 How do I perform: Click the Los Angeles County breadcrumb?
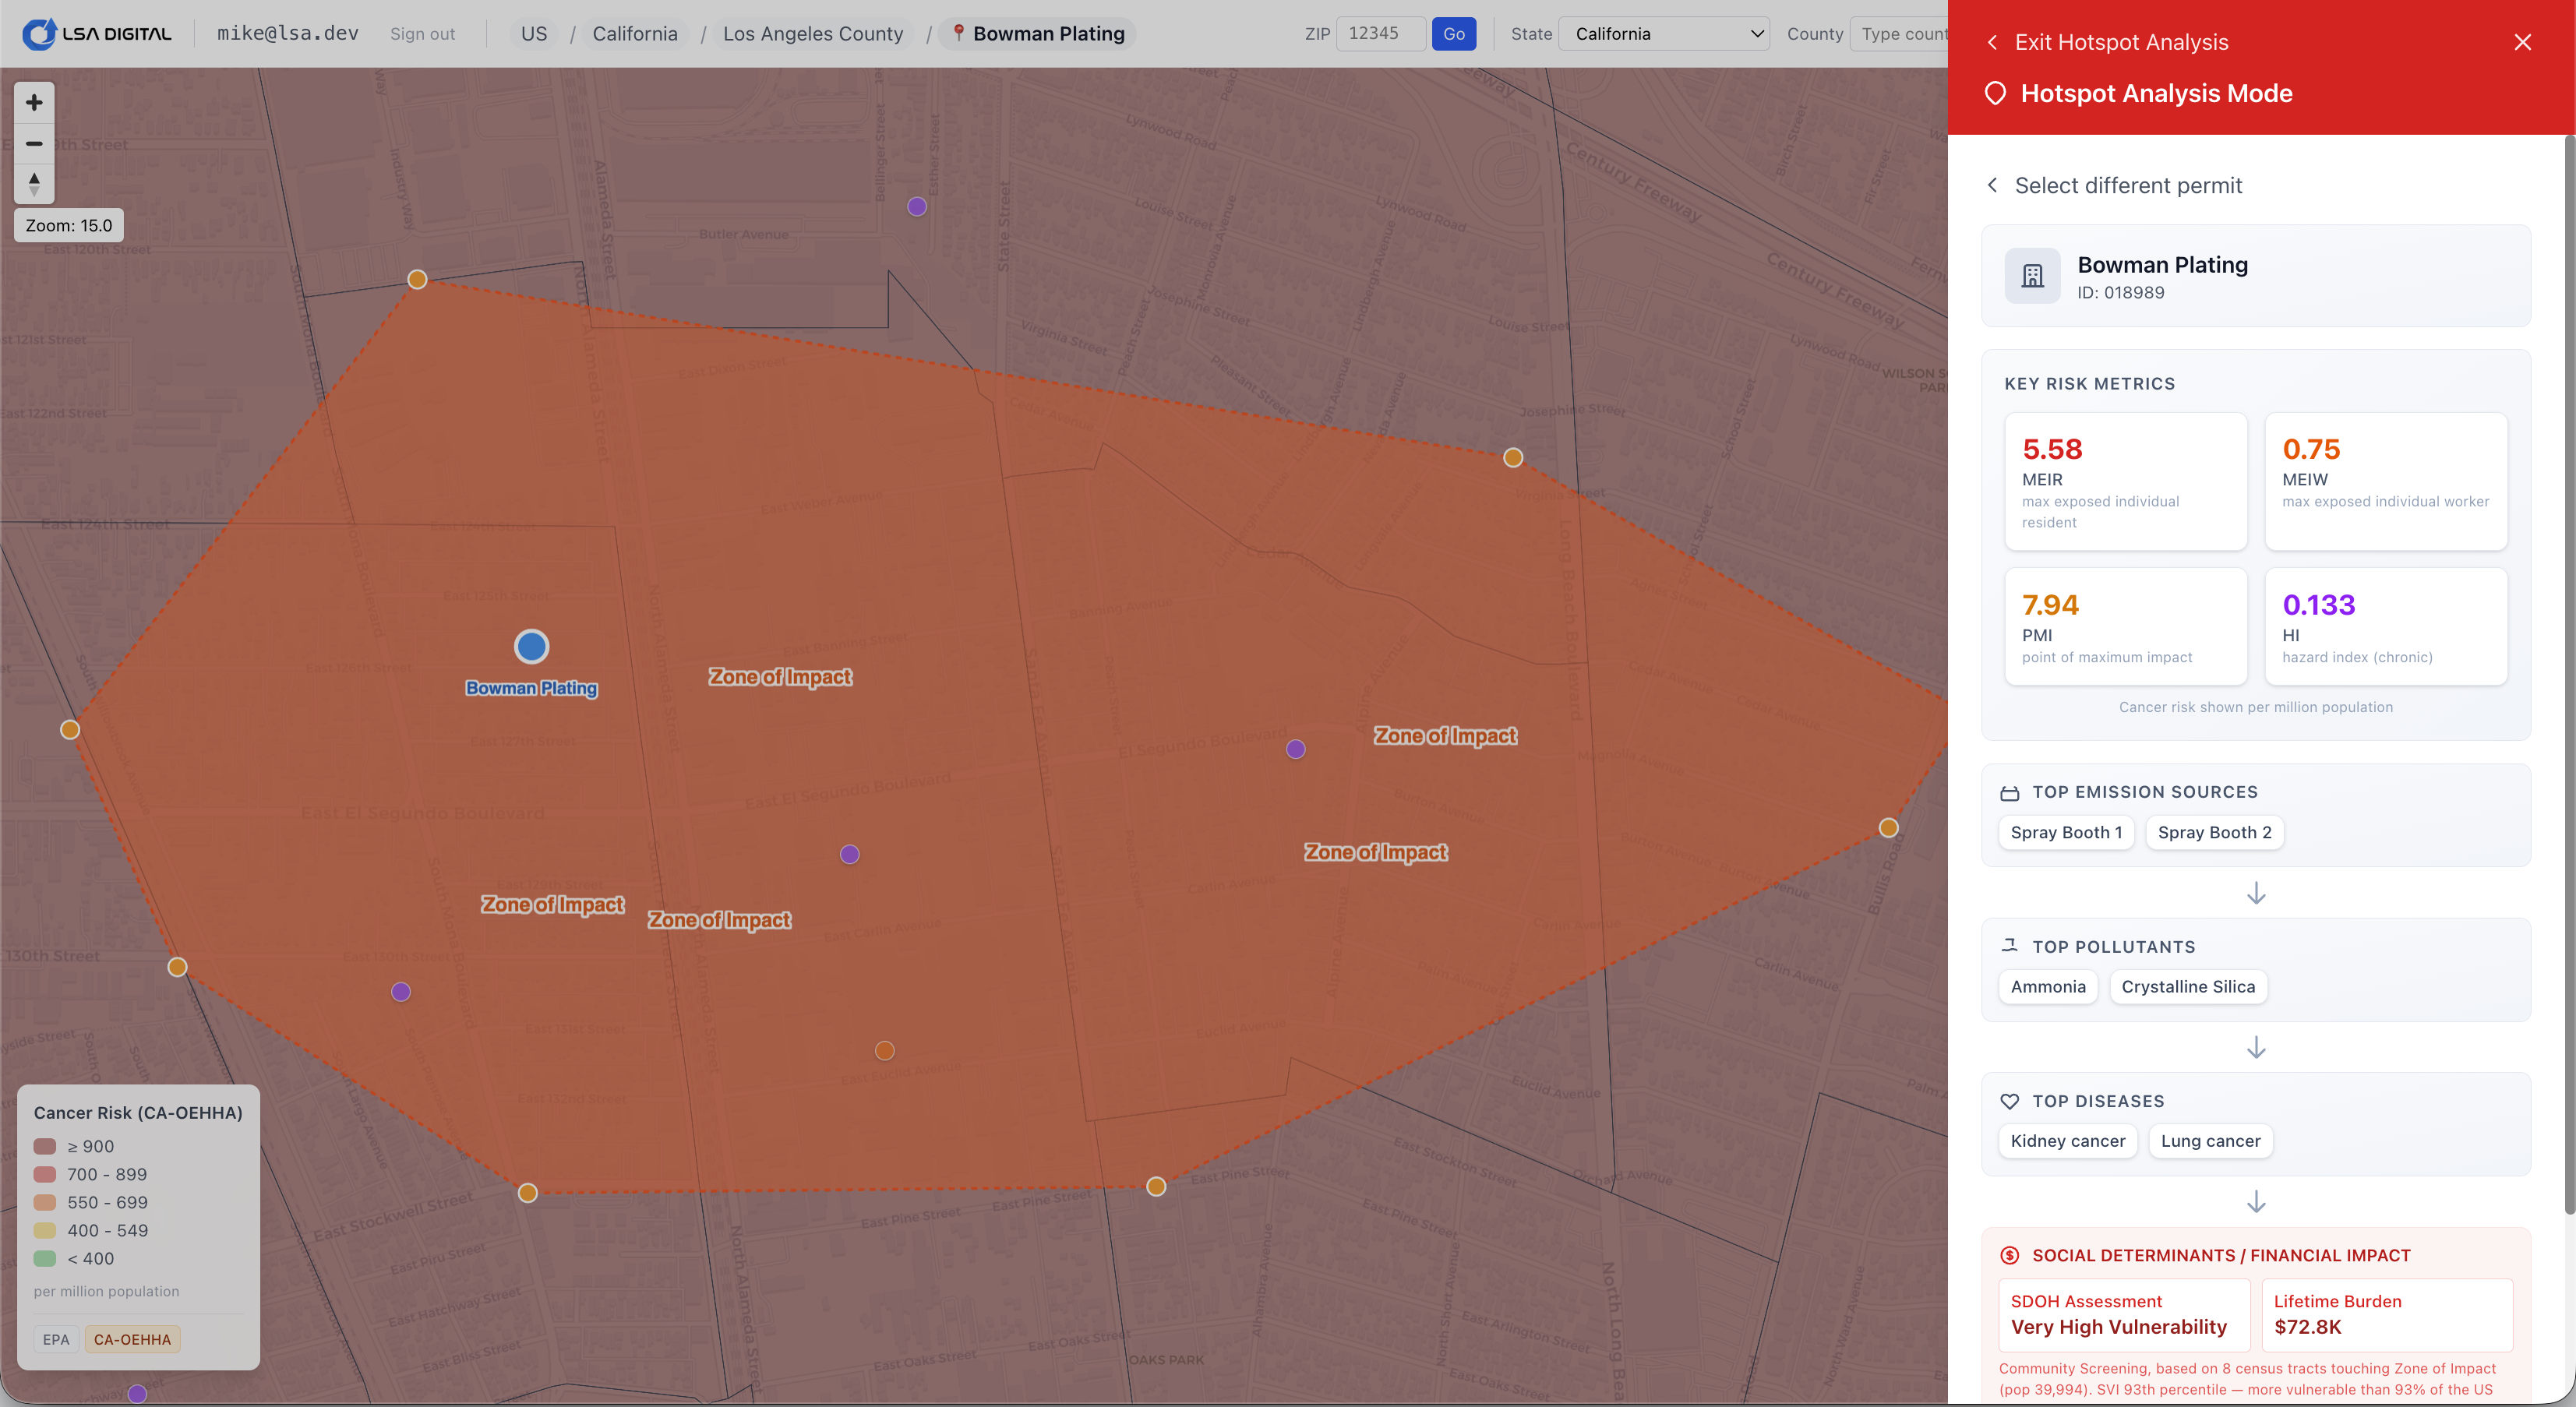813,34
